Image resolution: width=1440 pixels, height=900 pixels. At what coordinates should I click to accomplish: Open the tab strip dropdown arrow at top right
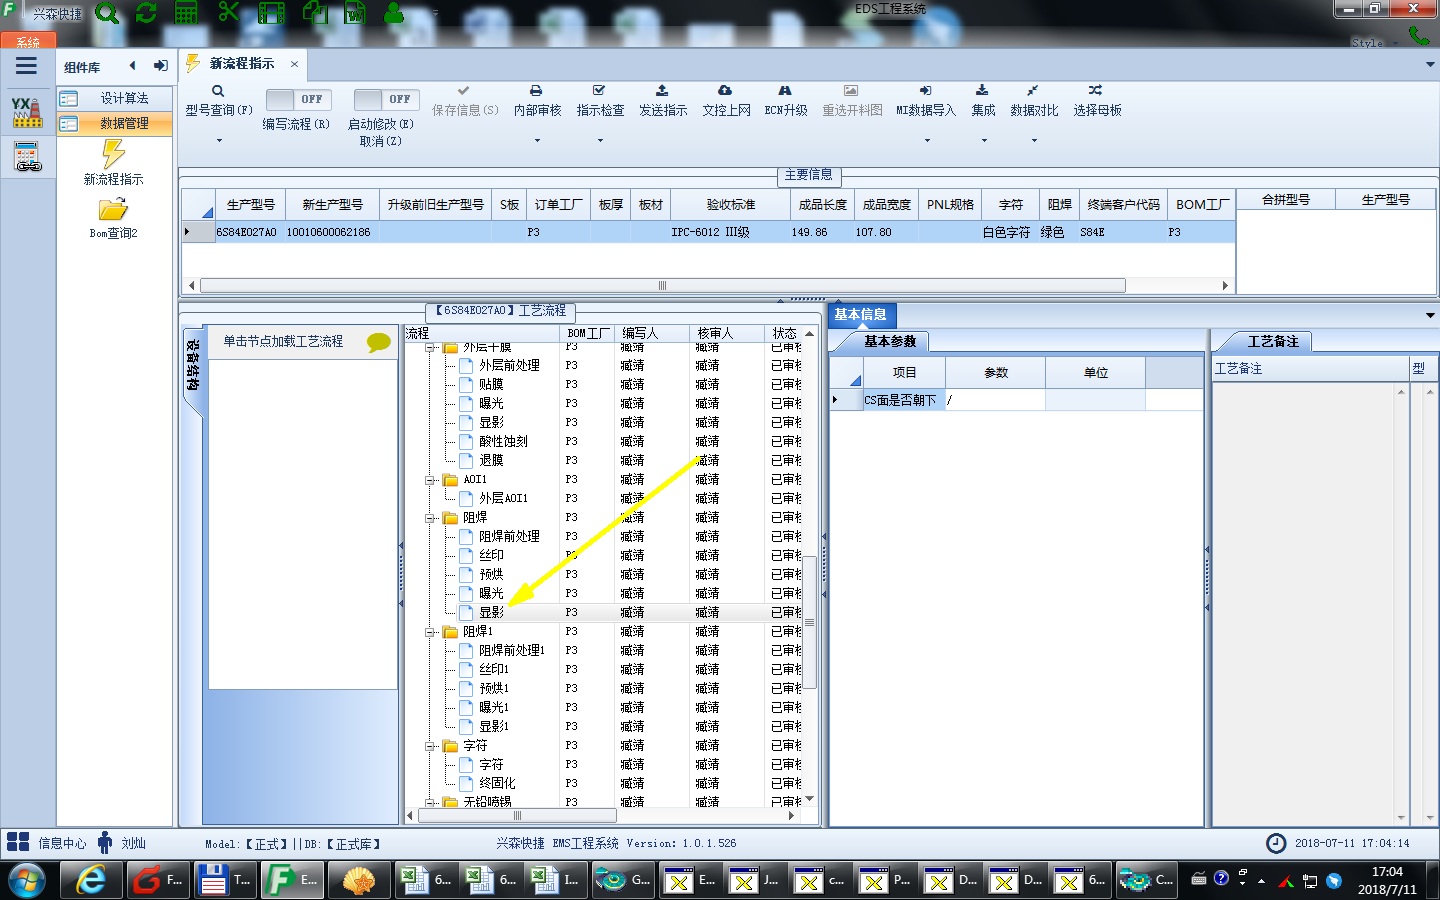coord(1430,65)
